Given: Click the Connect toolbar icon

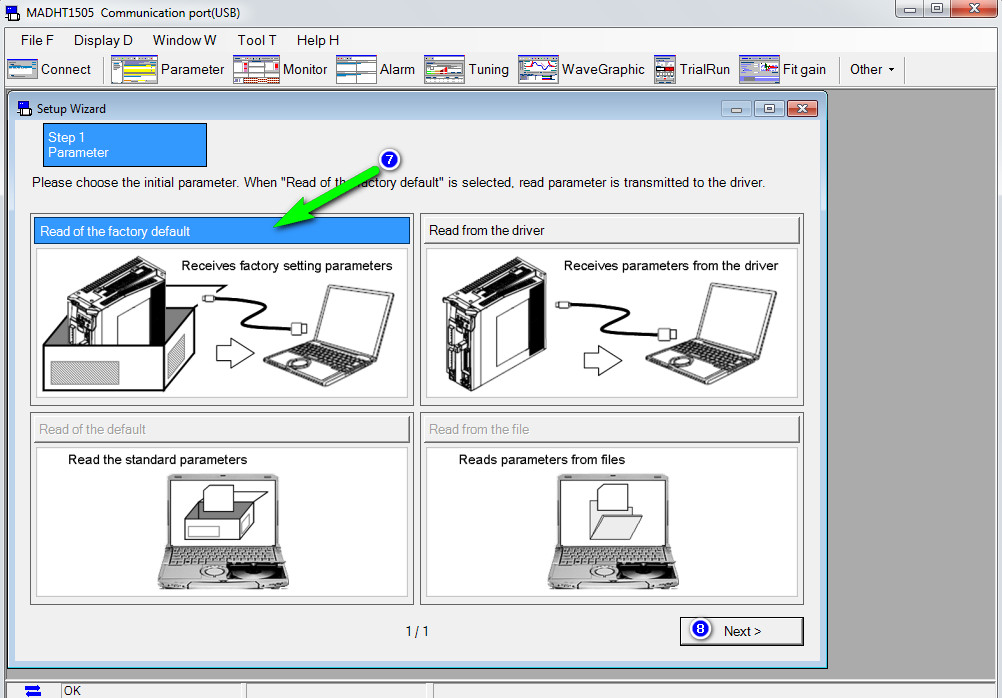Looking at the screenshot, I should click(22, 69).
